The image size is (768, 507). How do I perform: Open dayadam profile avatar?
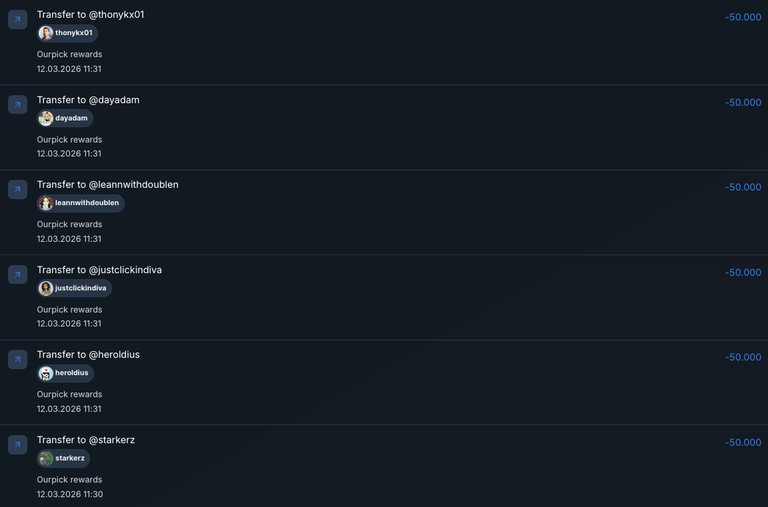coord(46,118)
